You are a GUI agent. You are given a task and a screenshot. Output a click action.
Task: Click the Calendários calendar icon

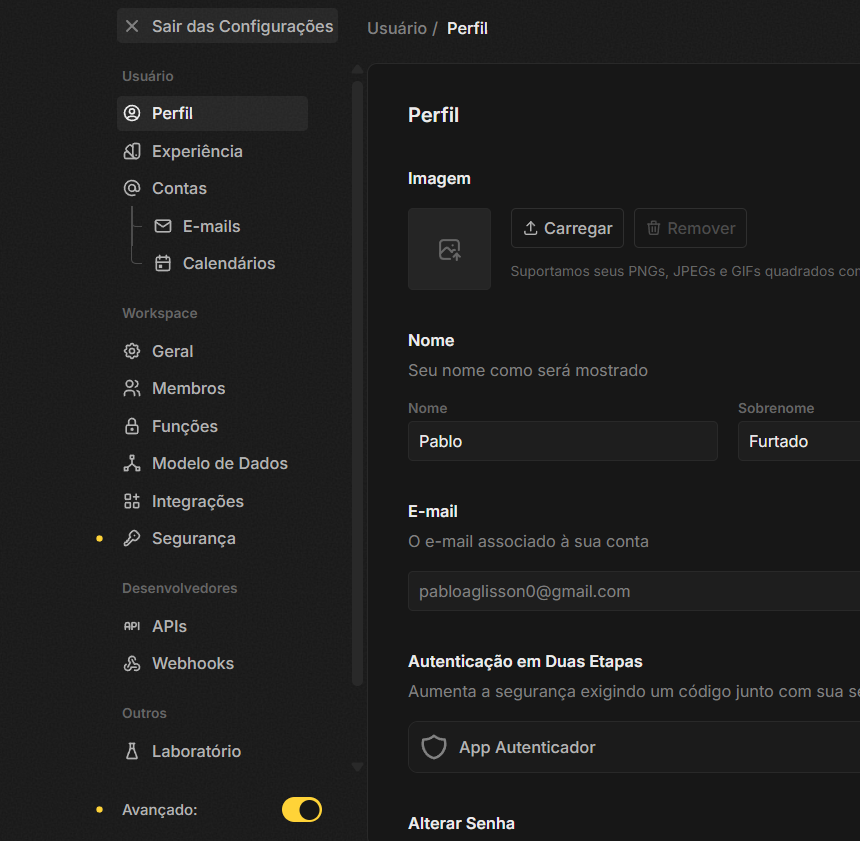point(163,264)
